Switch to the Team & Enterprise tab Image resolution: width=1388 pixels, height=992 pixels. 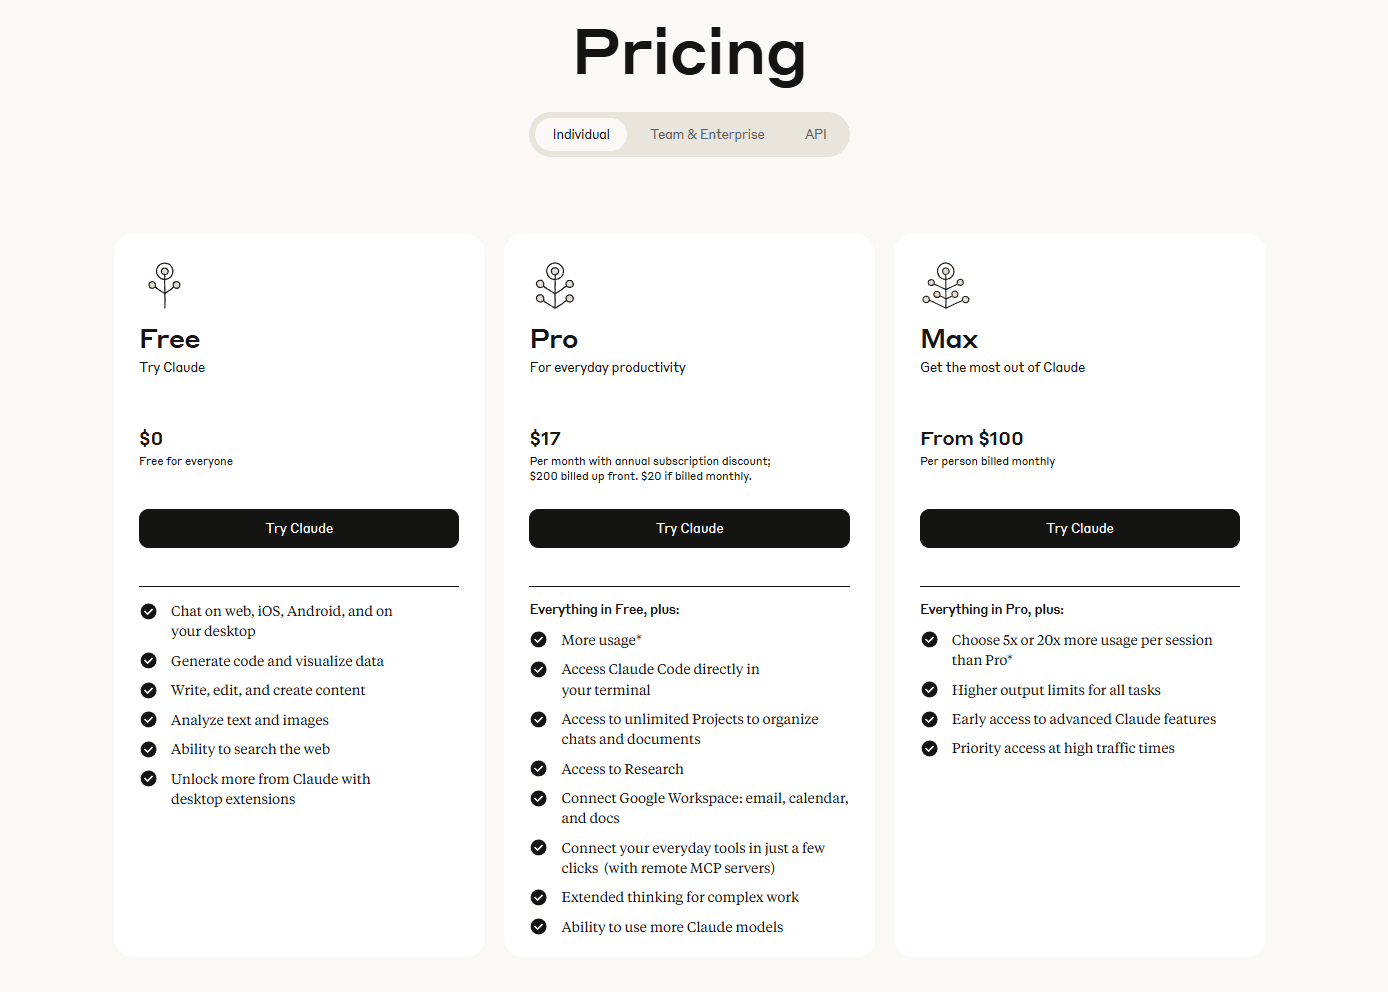[x=707, y=135]
